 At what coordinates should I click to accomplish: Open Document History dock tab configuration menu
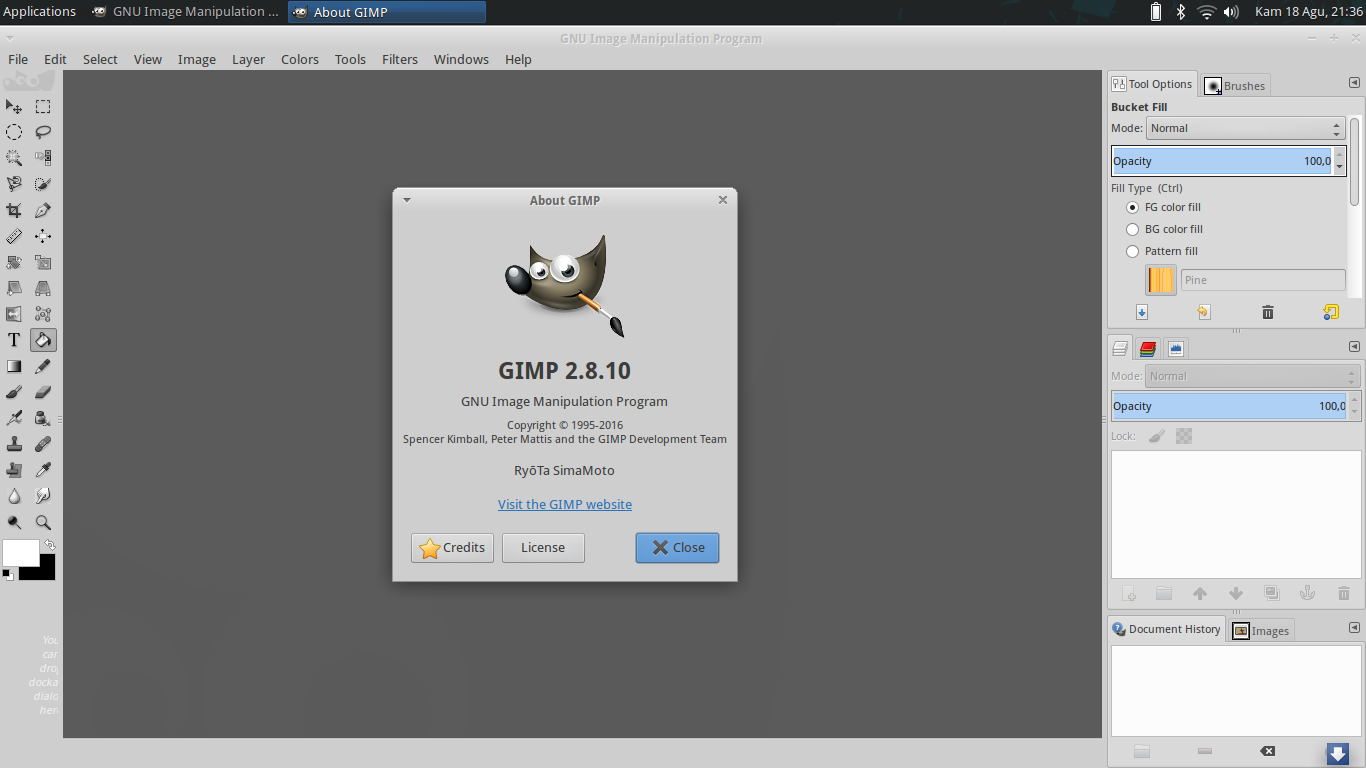[x=1354, y=628]
